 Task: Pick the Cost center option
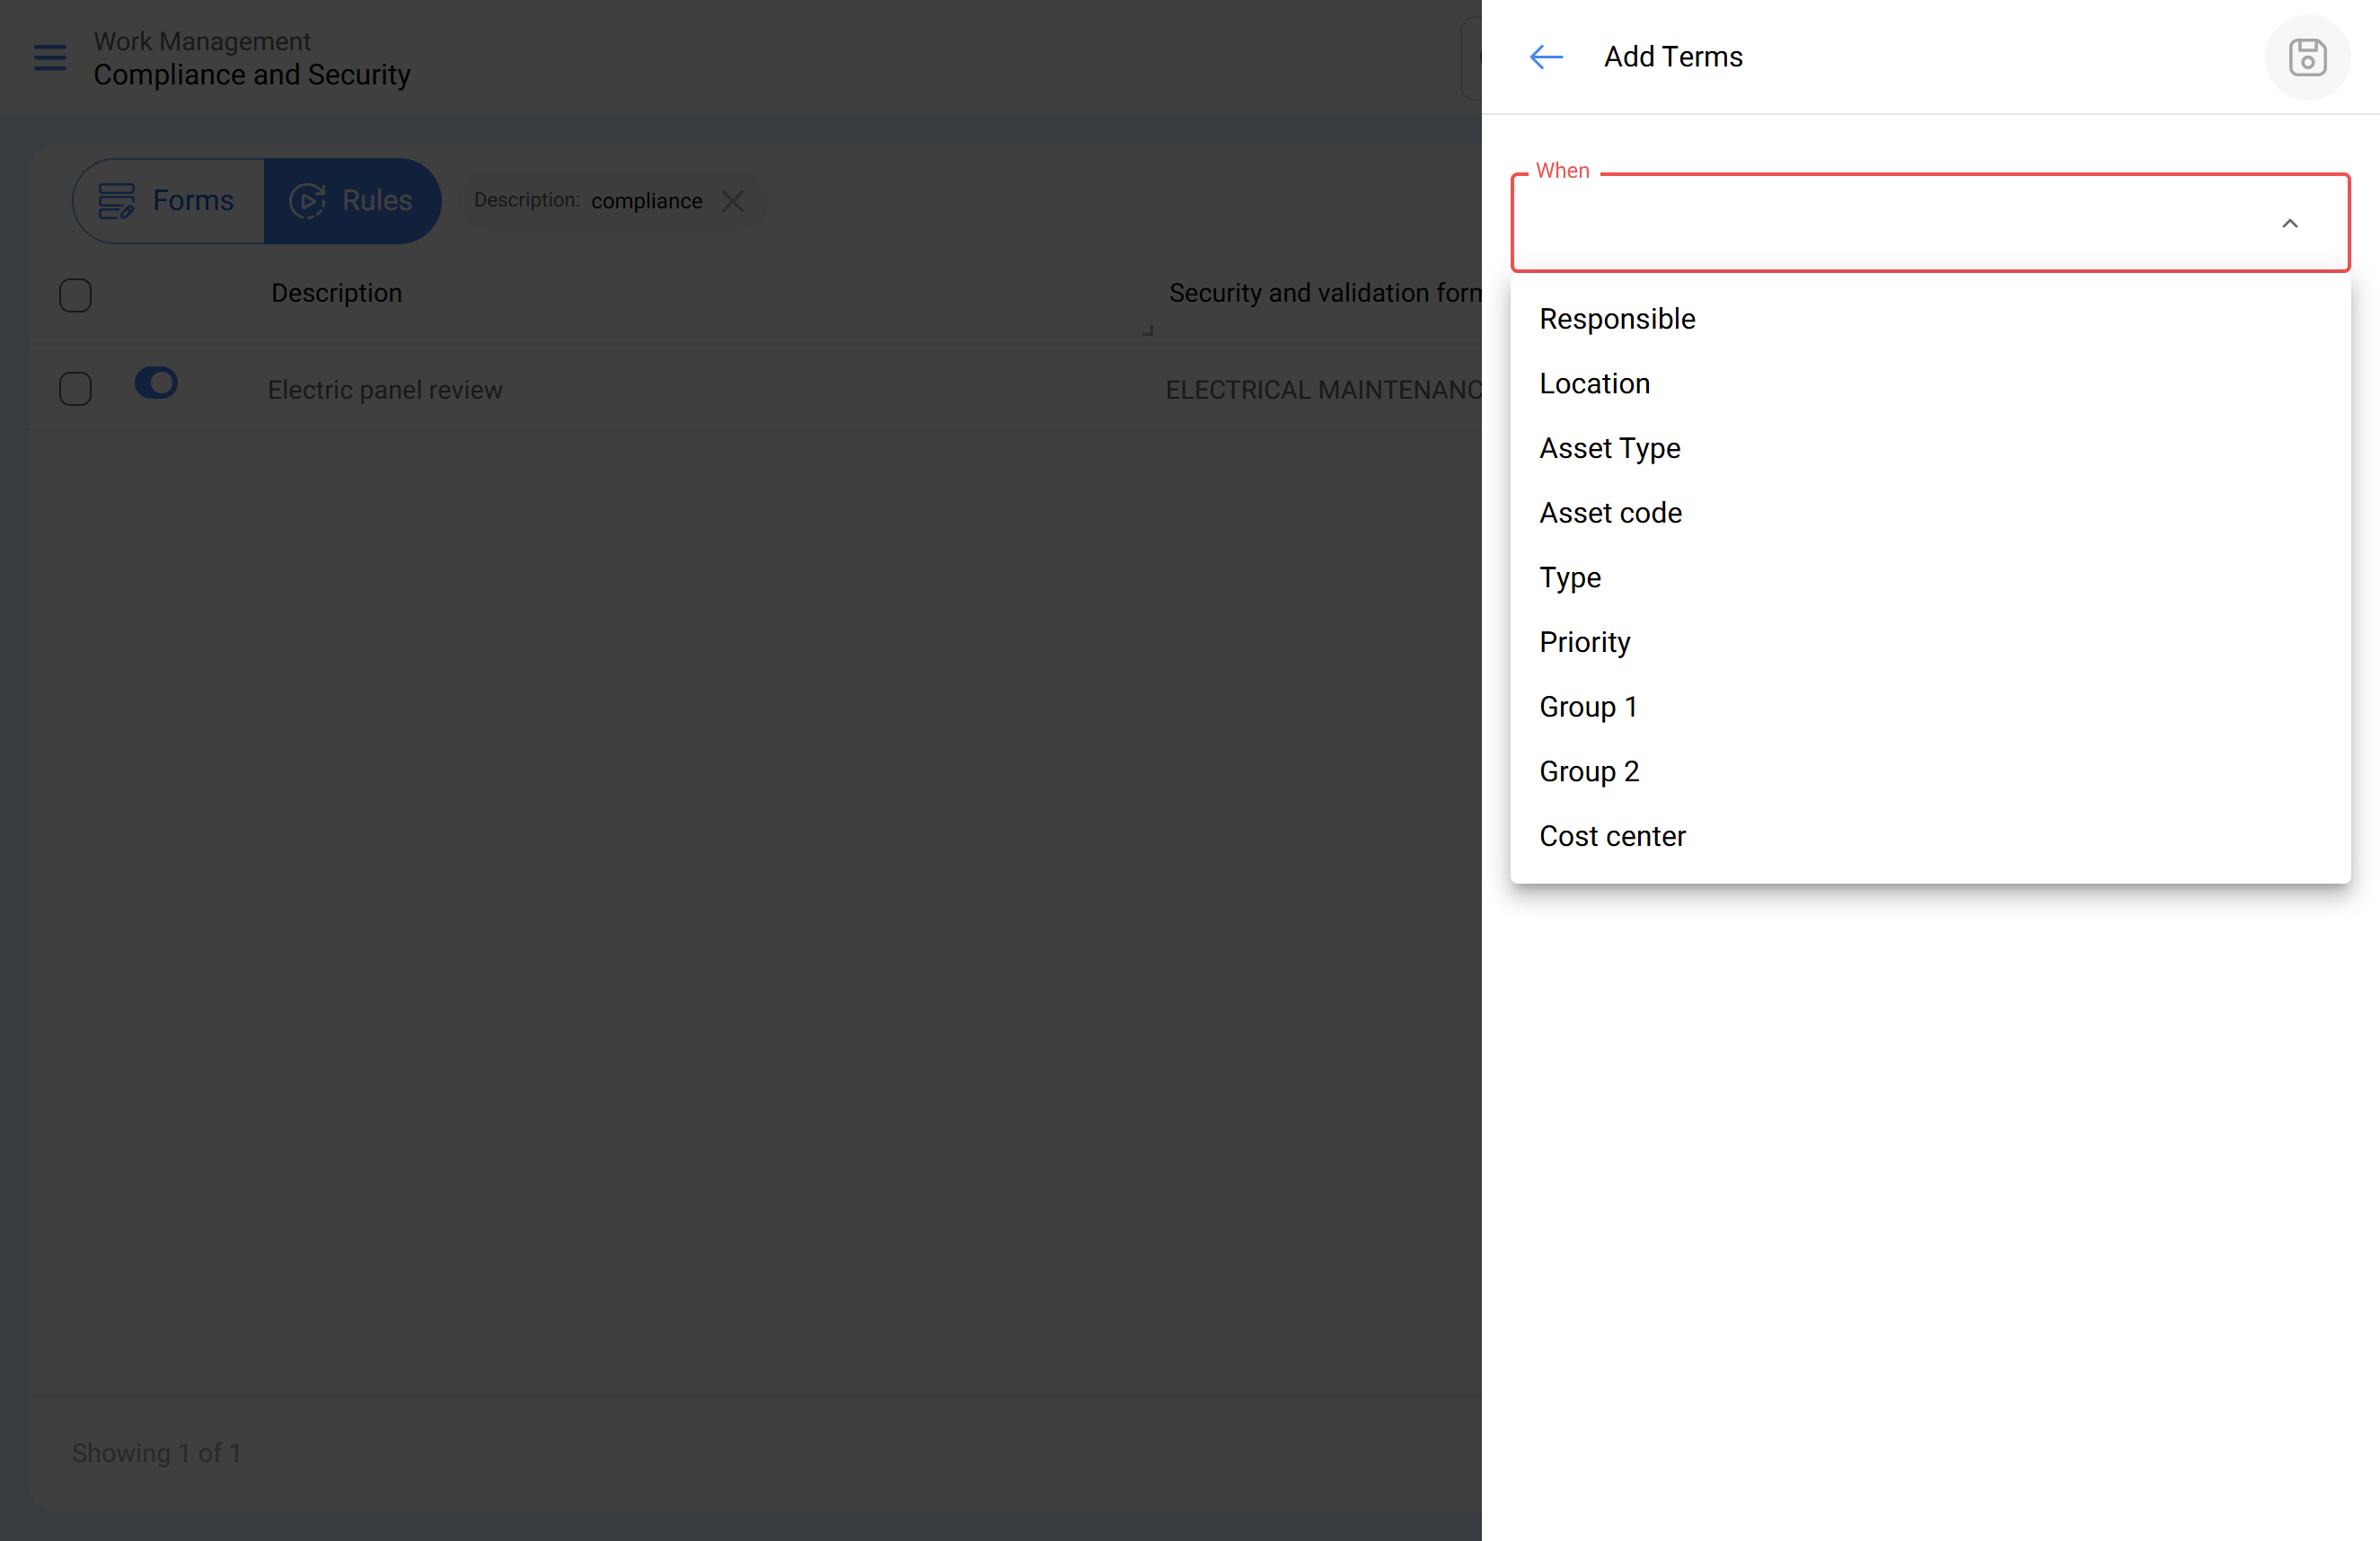click(x=1612, y=836)
